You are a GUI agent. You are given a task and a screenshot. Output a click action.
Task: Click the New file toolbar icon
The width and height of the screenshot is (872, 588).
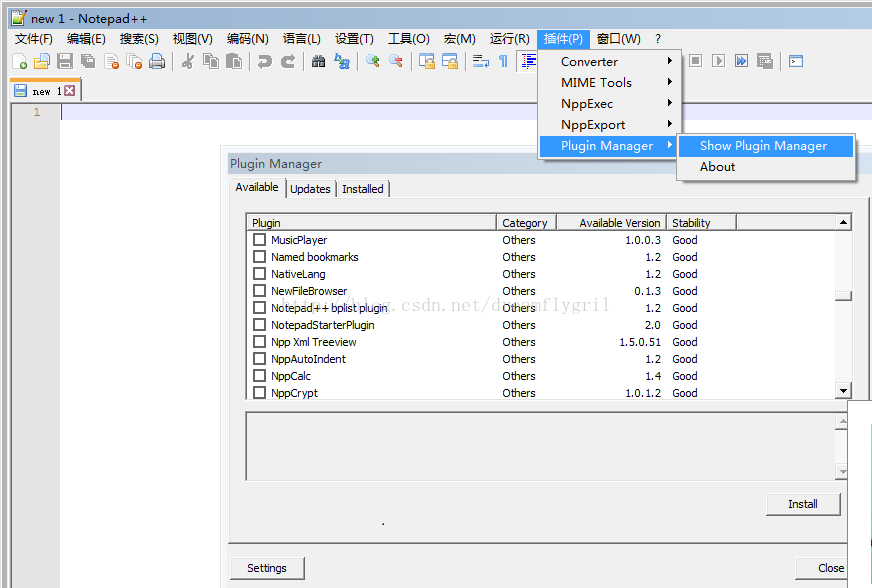pyautogui.click(x=19, y=61)
